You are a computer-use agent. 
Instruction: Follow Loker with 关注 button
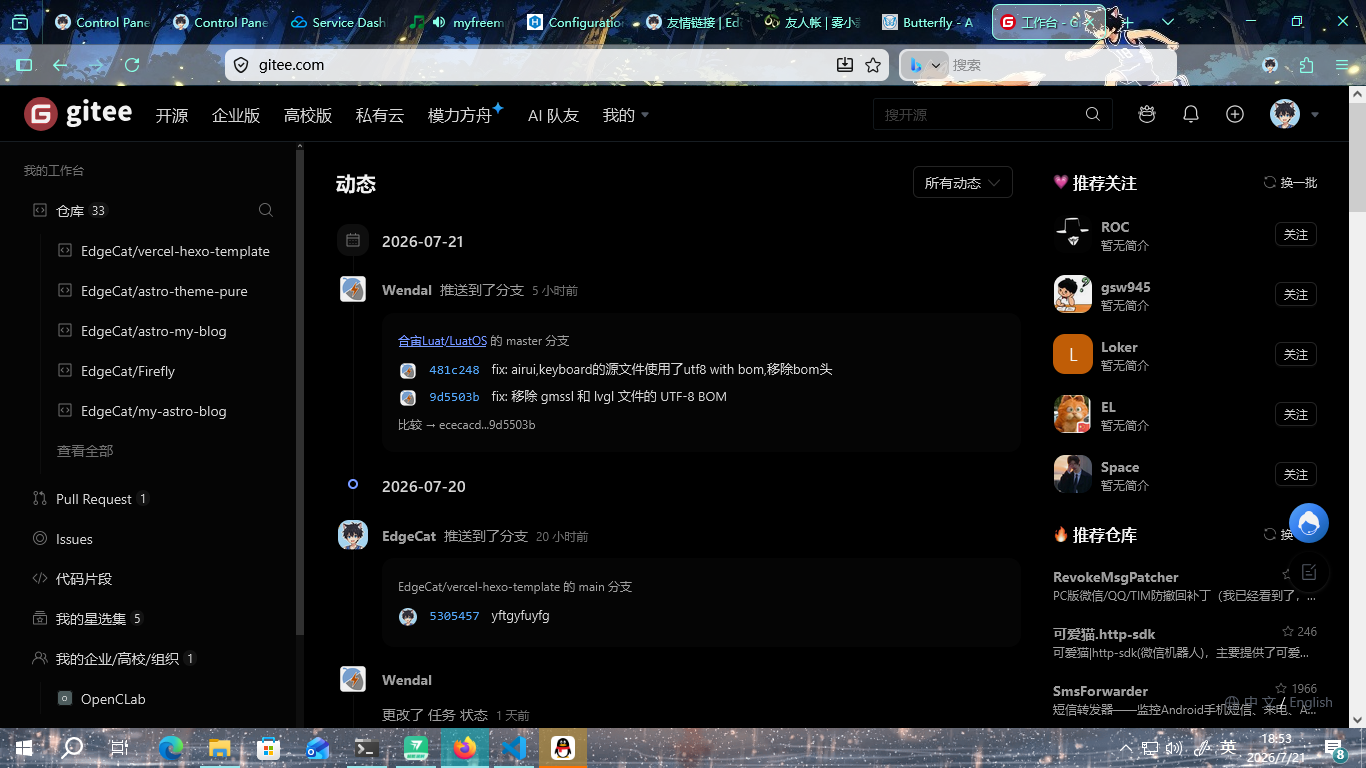click(x=1296, y=354)
